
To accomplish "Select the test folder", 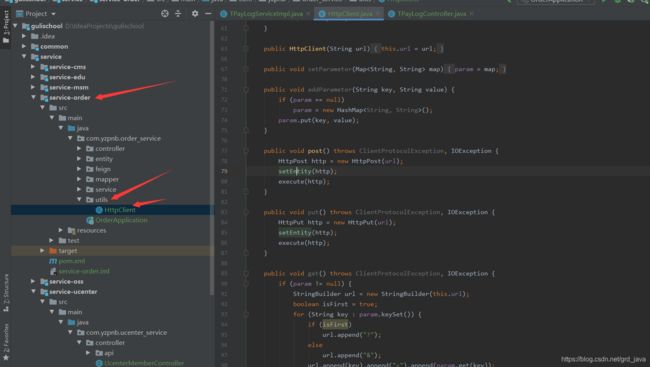I will coord(73,241).
